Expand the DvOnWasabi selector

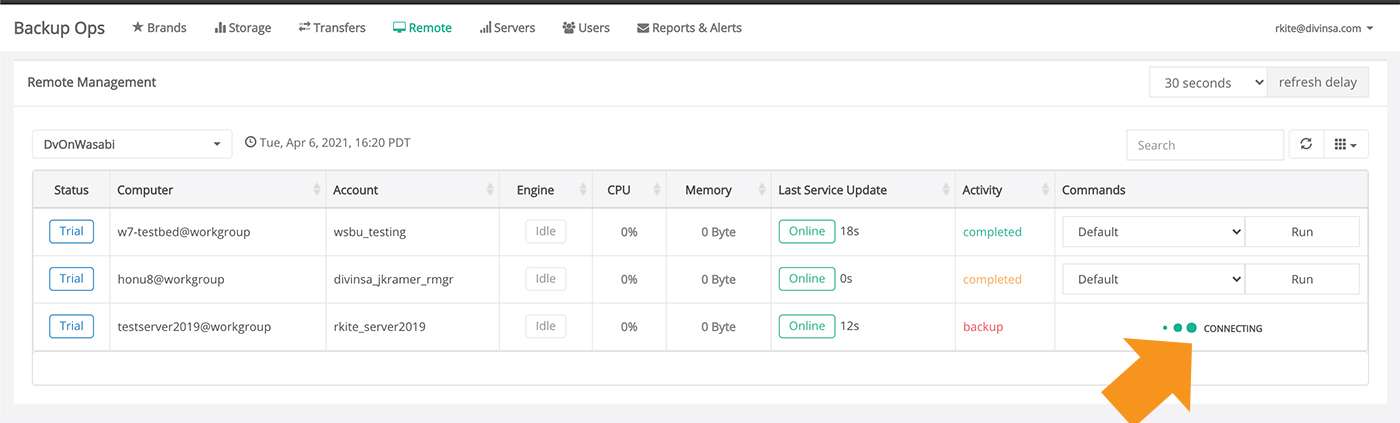(x=132, y=144)
